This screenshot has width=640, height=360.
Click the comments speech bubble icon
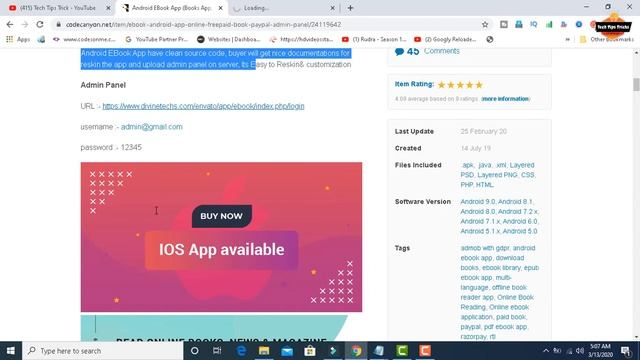(x=399, y=51)
